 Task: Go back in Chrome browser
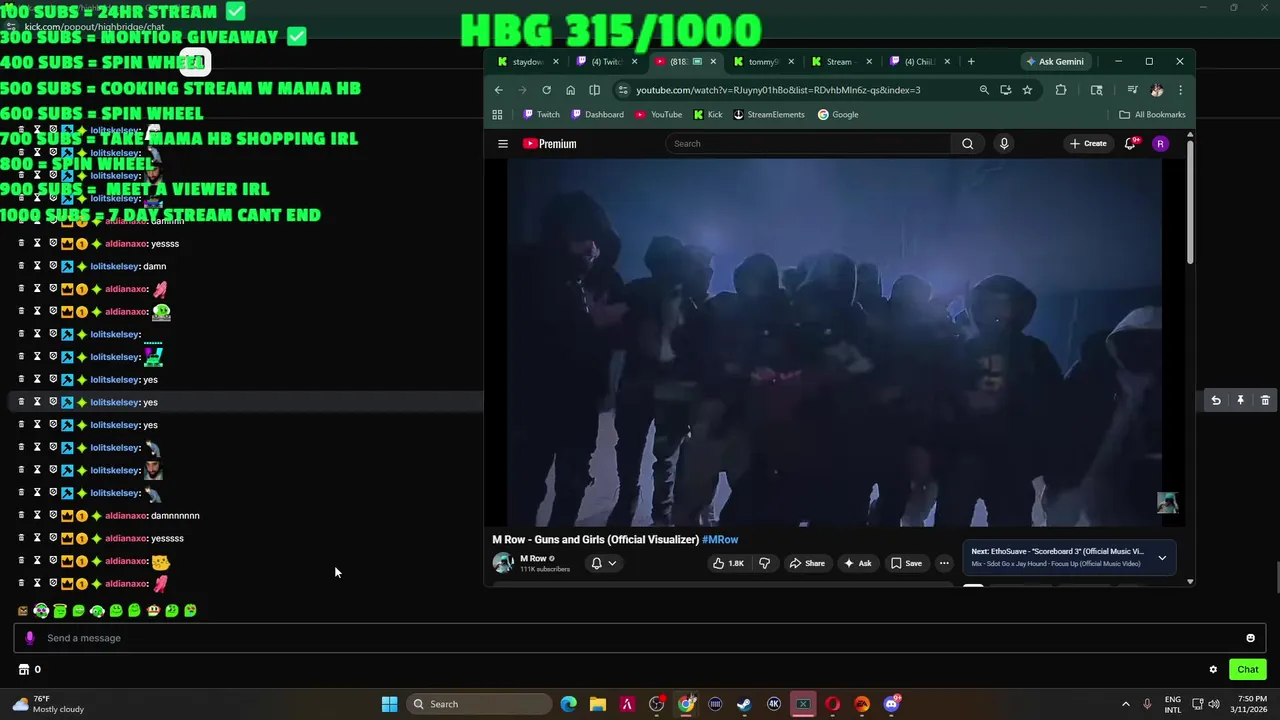[x=499, y=90]
